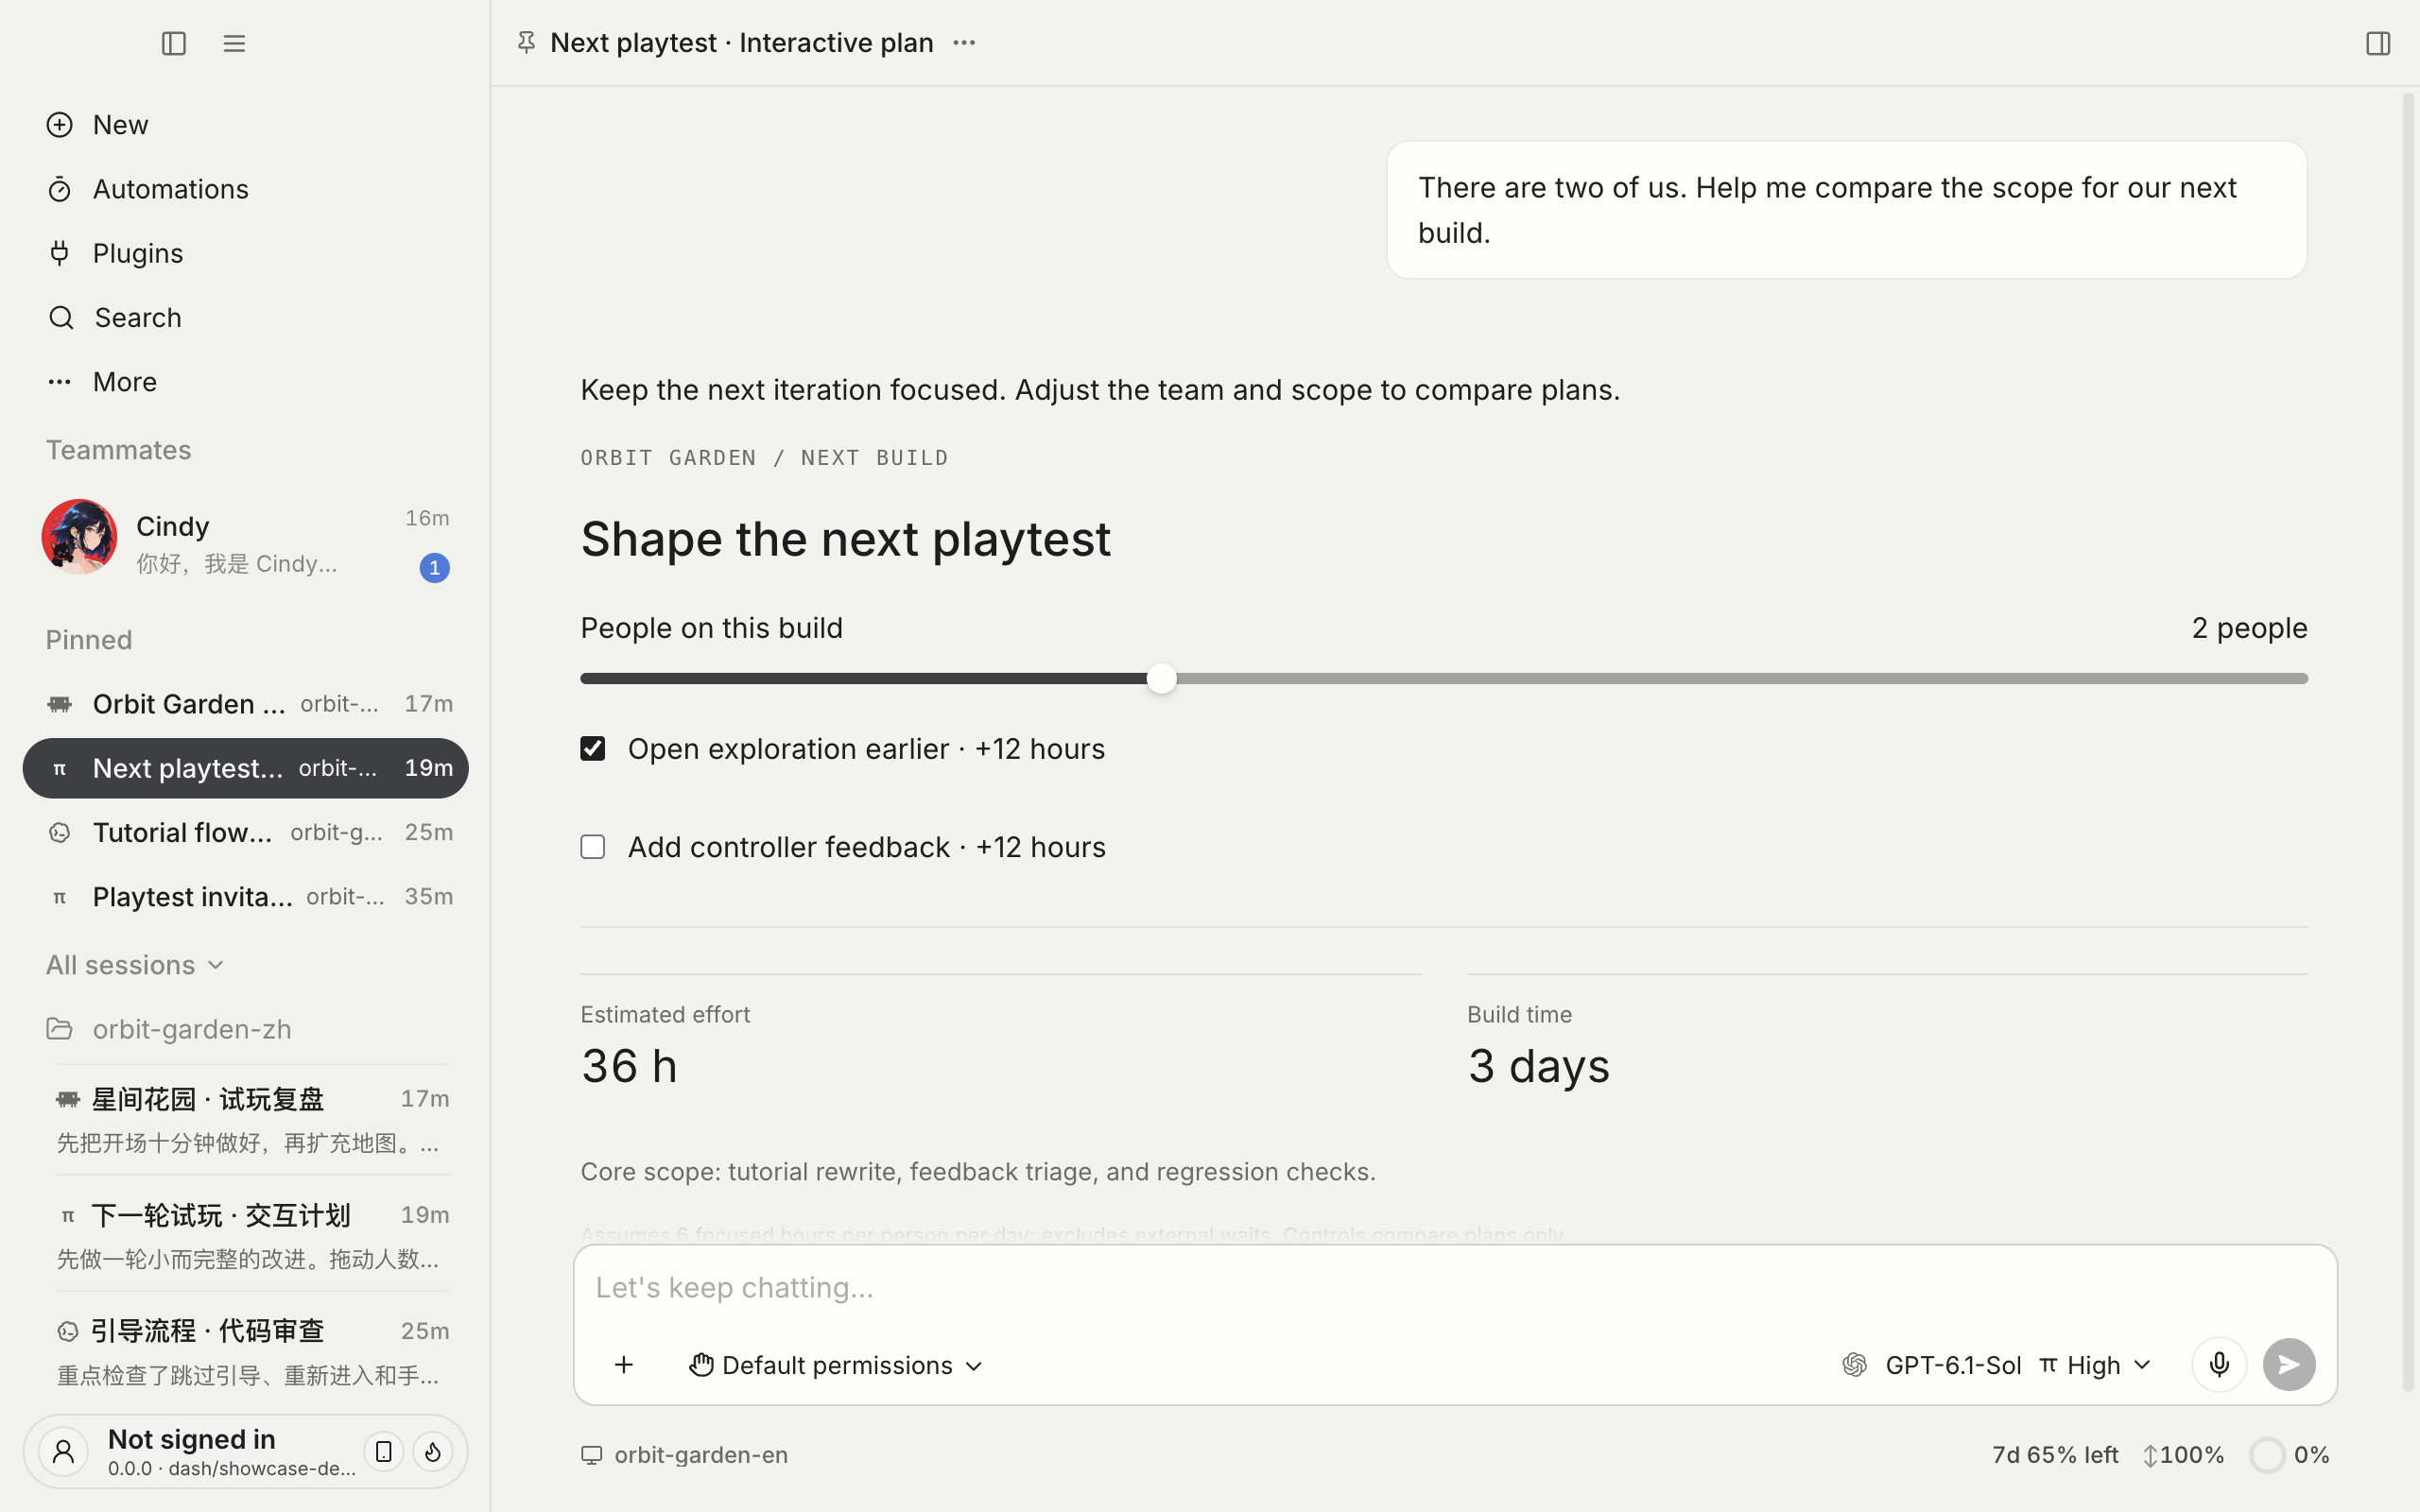
Task: Select the active Next playtest pinned session
Action: click(245, 768)
